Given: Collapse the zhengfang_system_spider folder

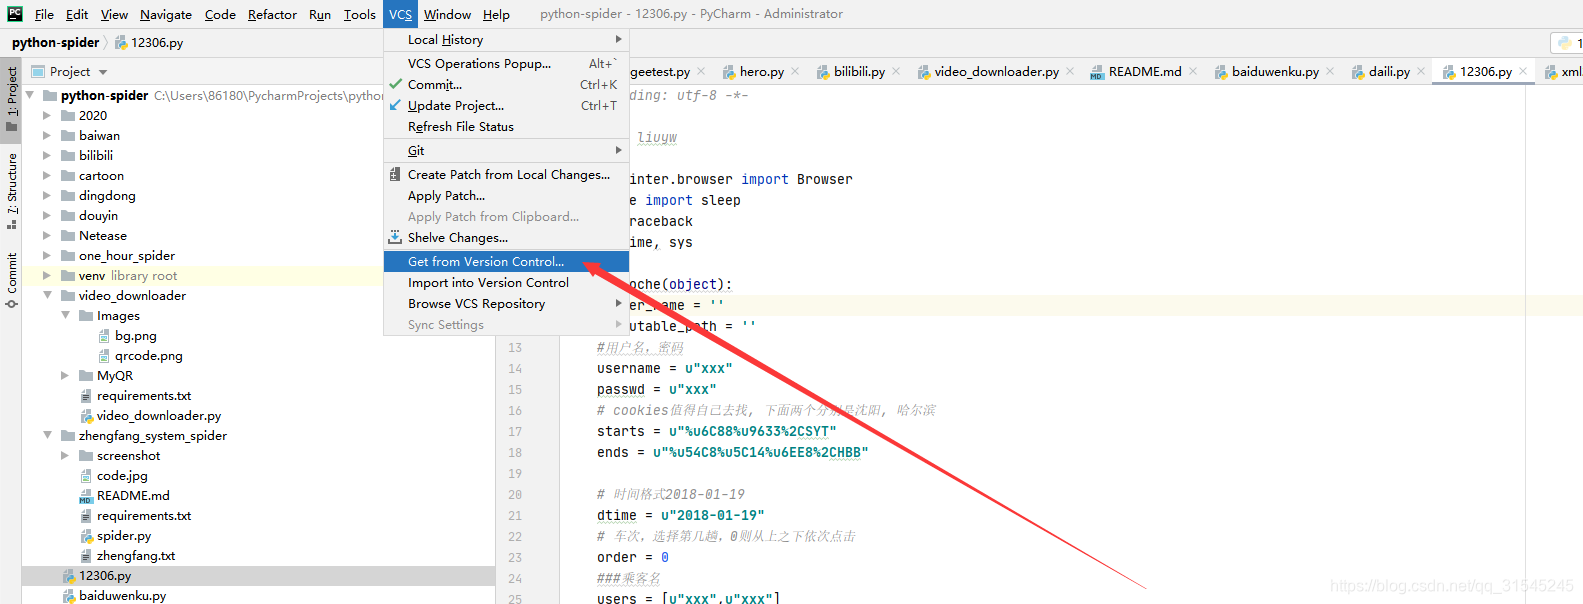Looking at the screenshot, I should click(x=47, y=436).
